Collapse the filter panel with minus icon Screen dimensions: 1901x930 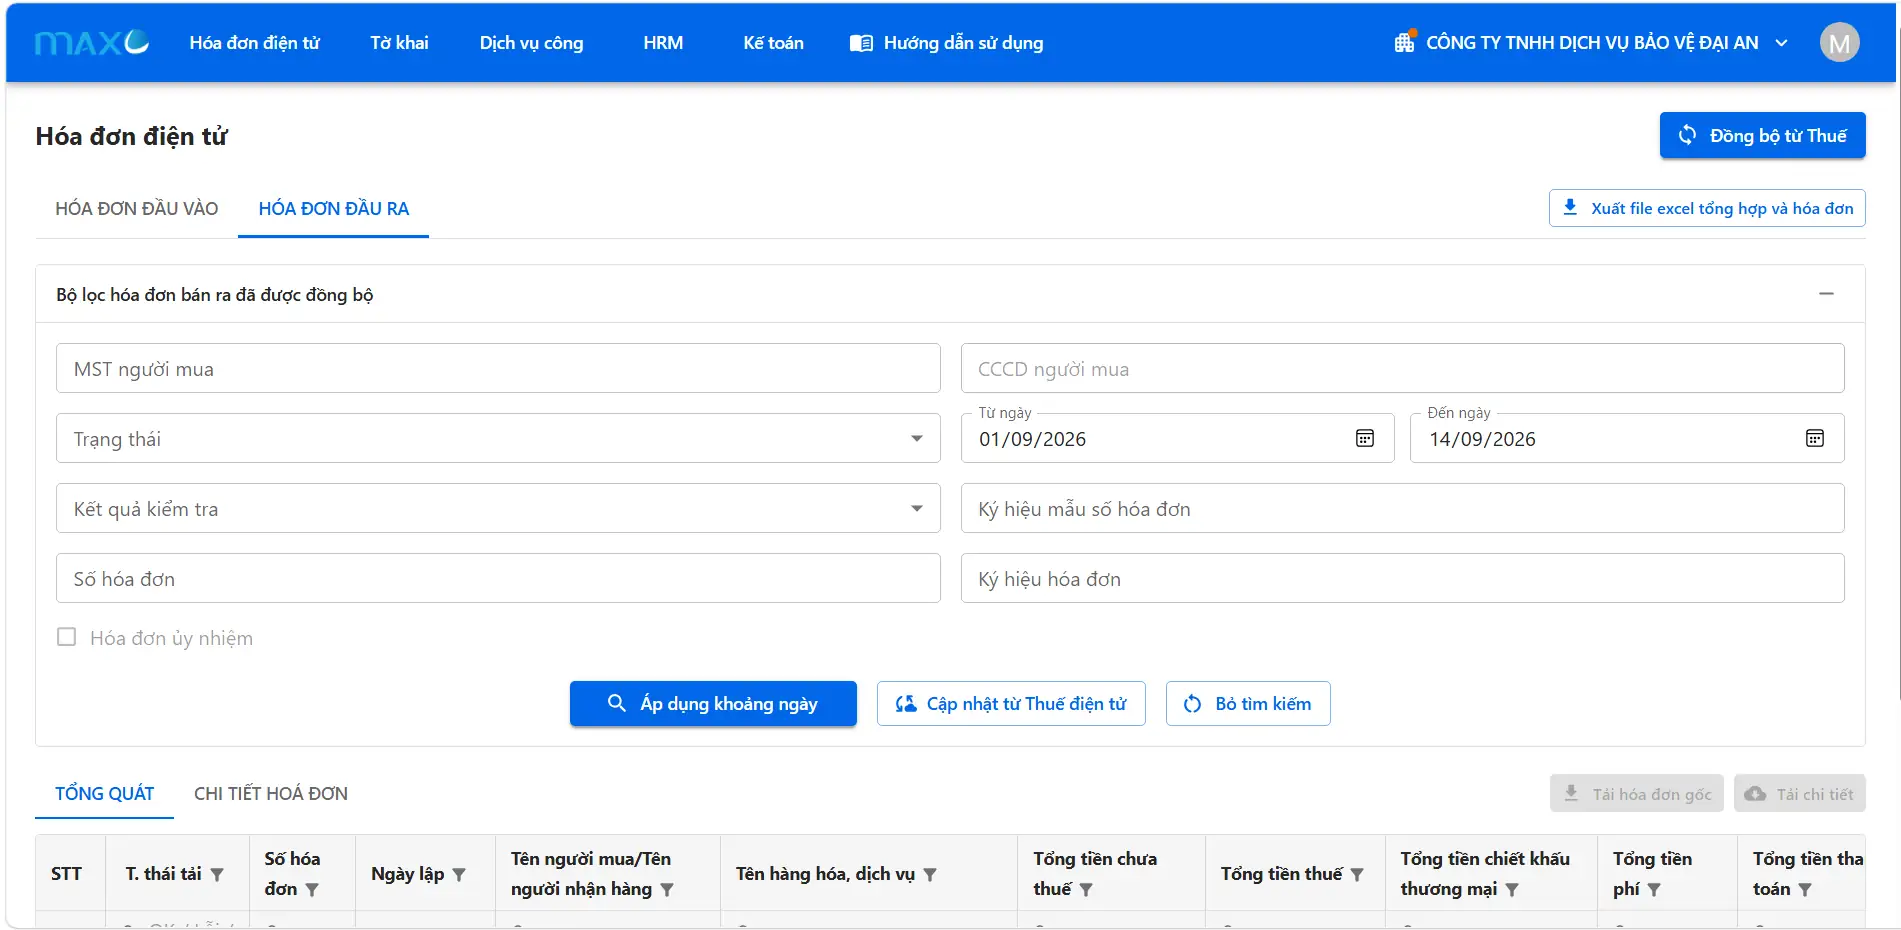(x=1826, y=294)
